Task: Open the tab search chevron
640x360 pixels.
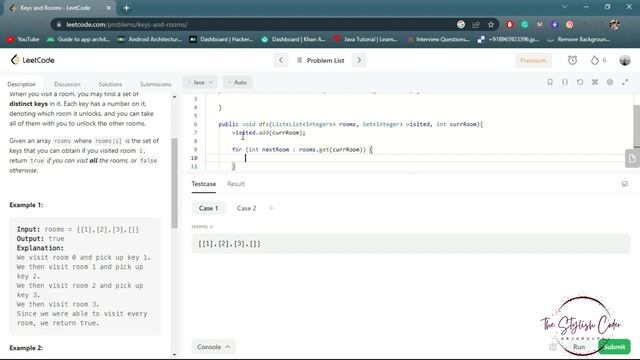Action: [564, 7]
